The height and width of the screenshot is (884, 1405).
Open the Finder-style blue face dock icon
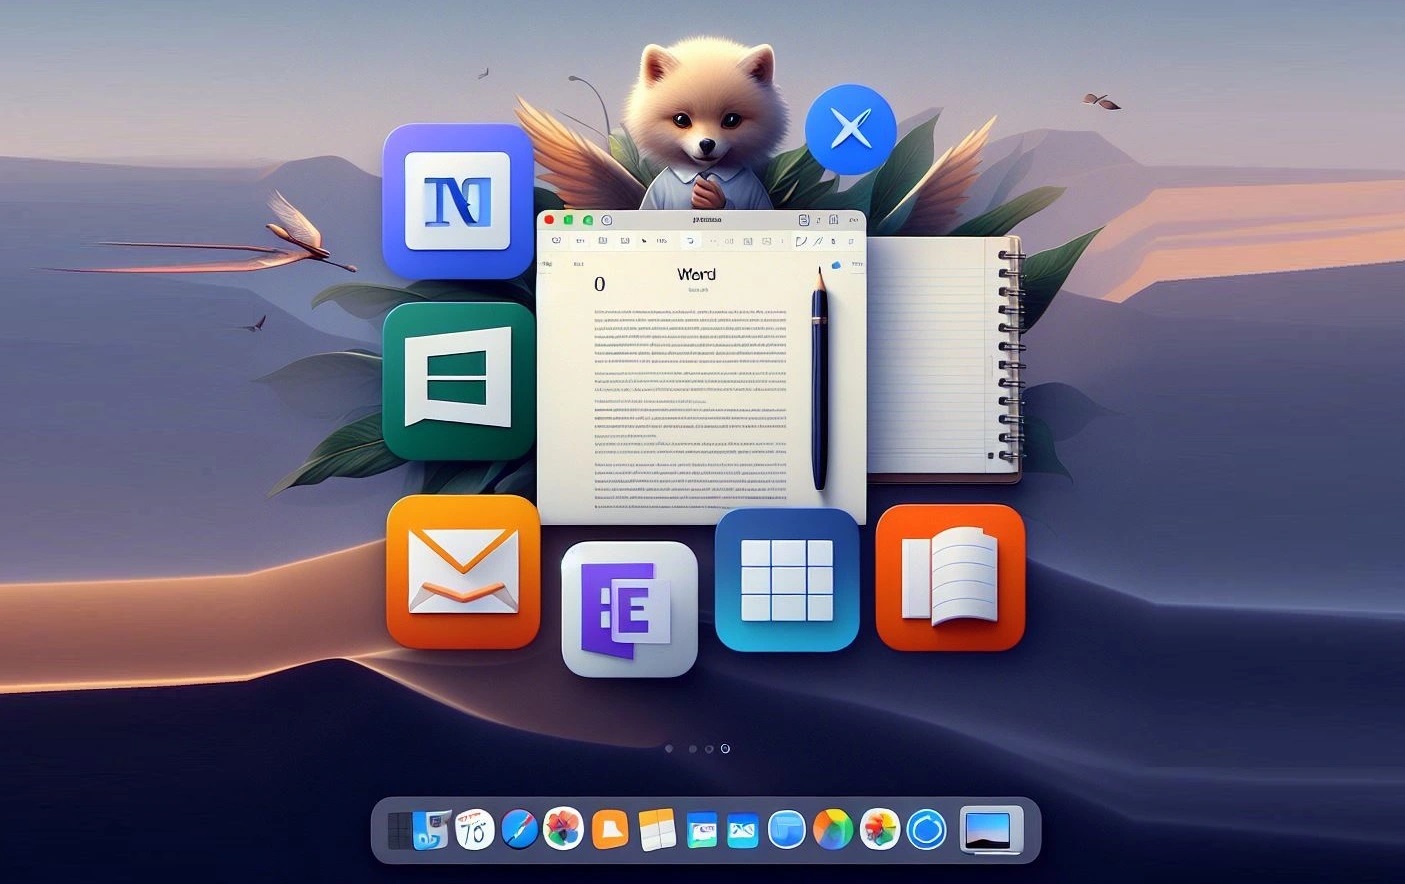coord(431,830)
